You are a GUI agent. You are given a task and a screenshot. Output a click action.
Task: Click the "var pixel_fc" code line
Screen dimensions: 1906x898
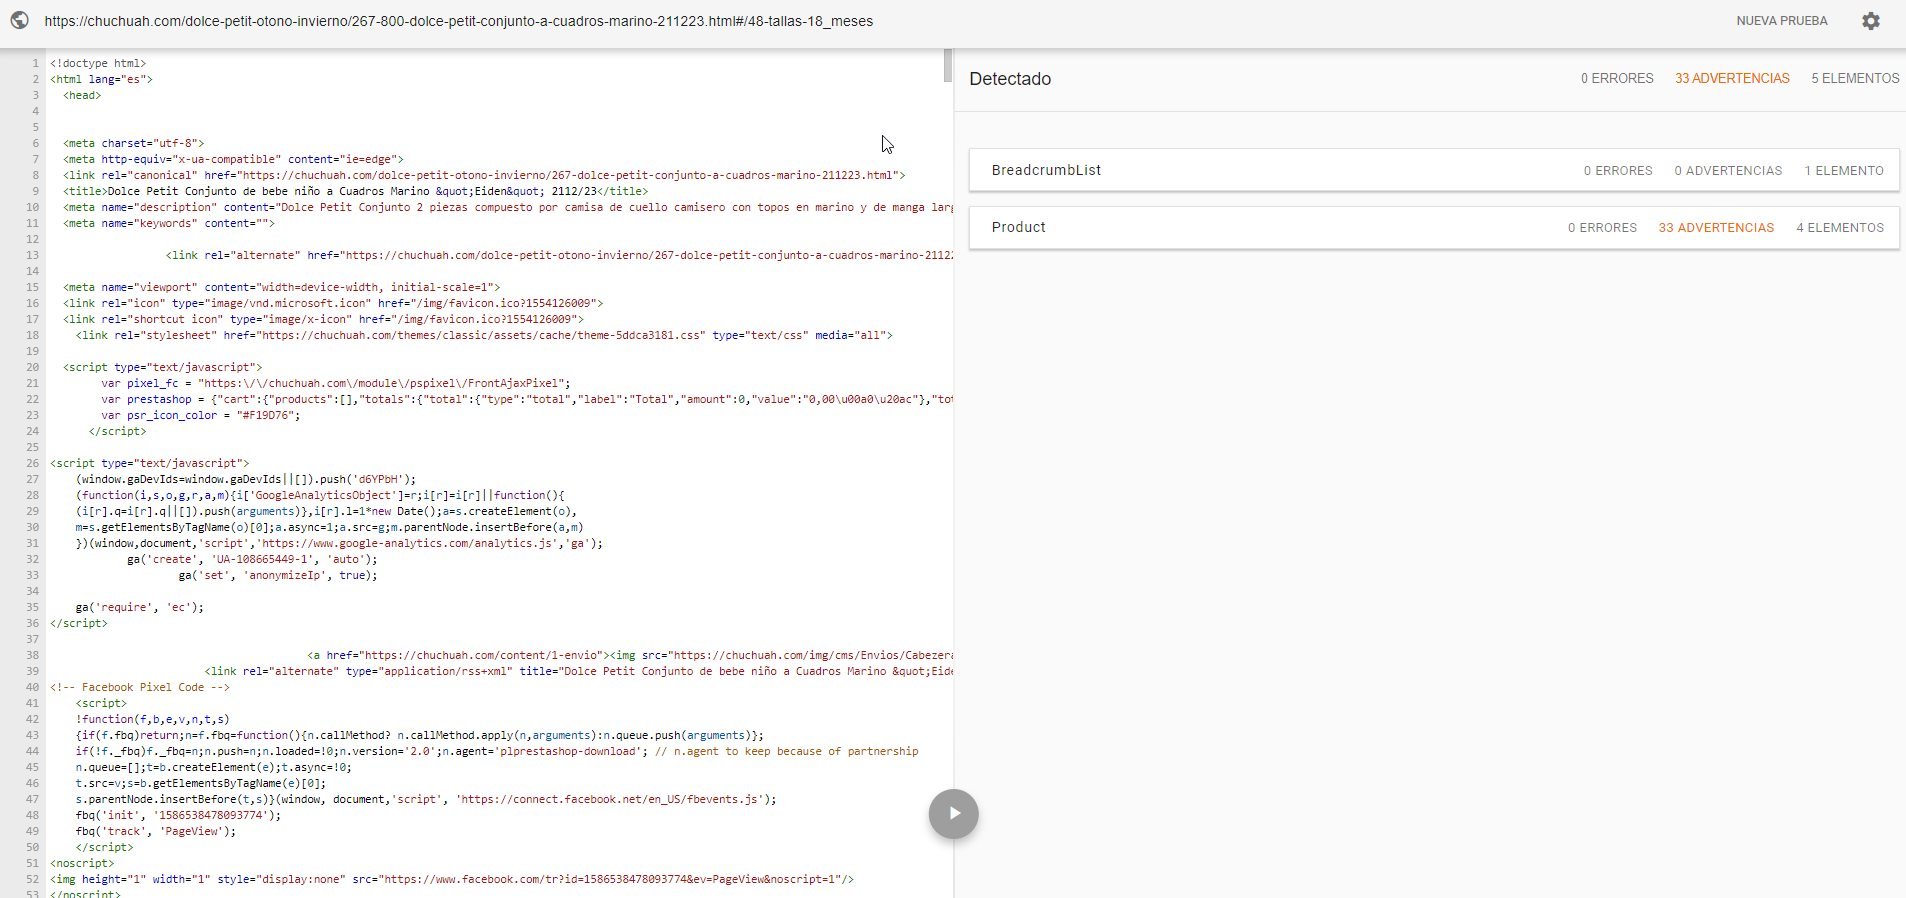coord(335,383)
